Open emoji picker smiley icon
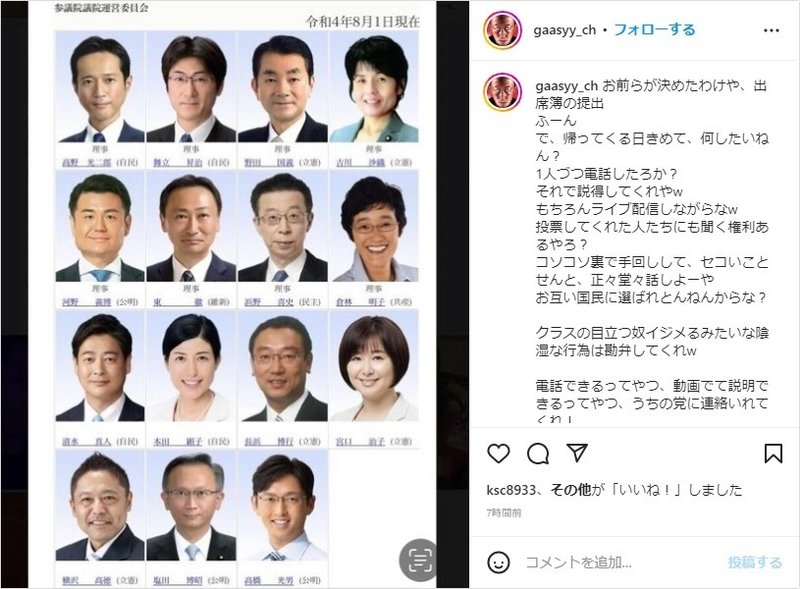 coord(498,562)
